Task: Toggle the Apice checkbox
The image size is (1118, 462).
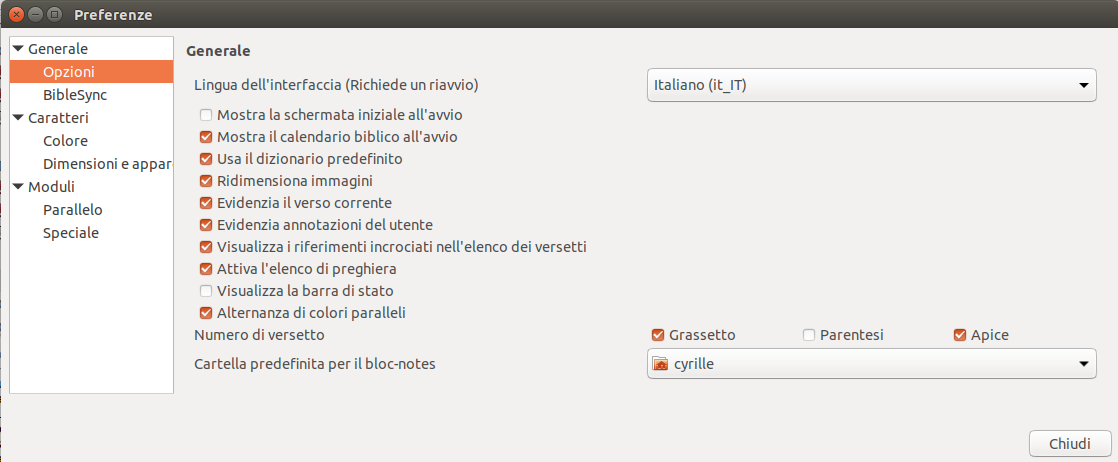Action: click(960, 335)
